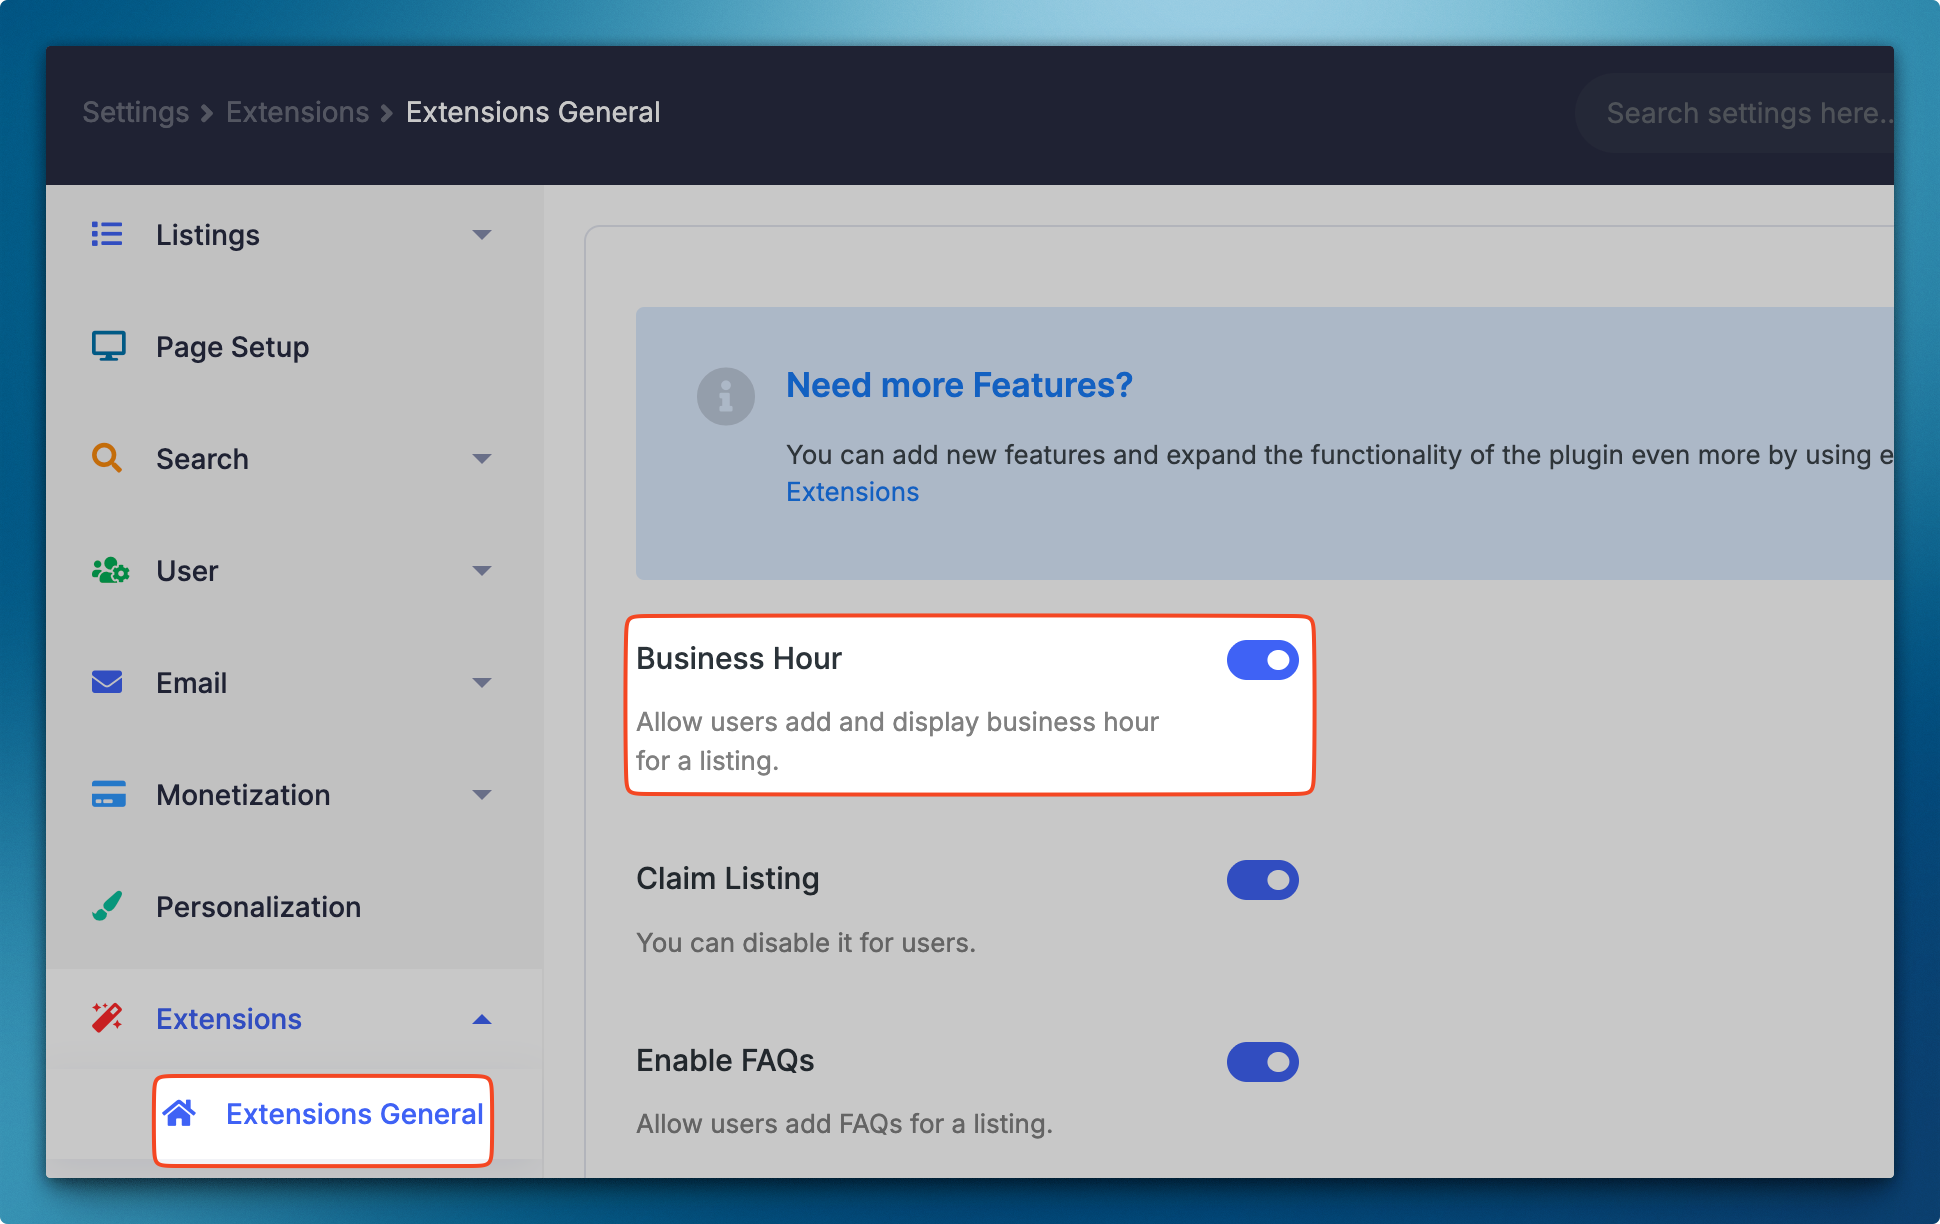Expand the Listings dropdown arrow

[482, 235]
